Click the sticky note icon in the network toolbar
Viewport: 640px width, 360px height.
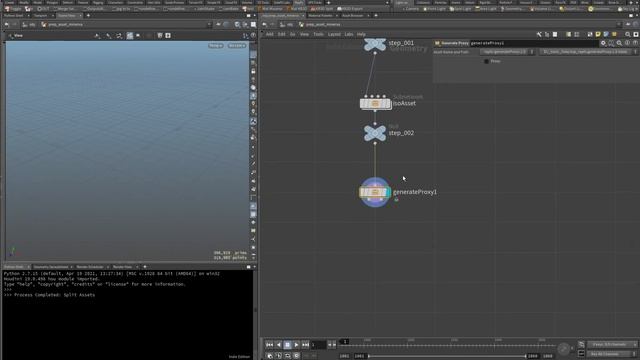[x=598, y=35]
